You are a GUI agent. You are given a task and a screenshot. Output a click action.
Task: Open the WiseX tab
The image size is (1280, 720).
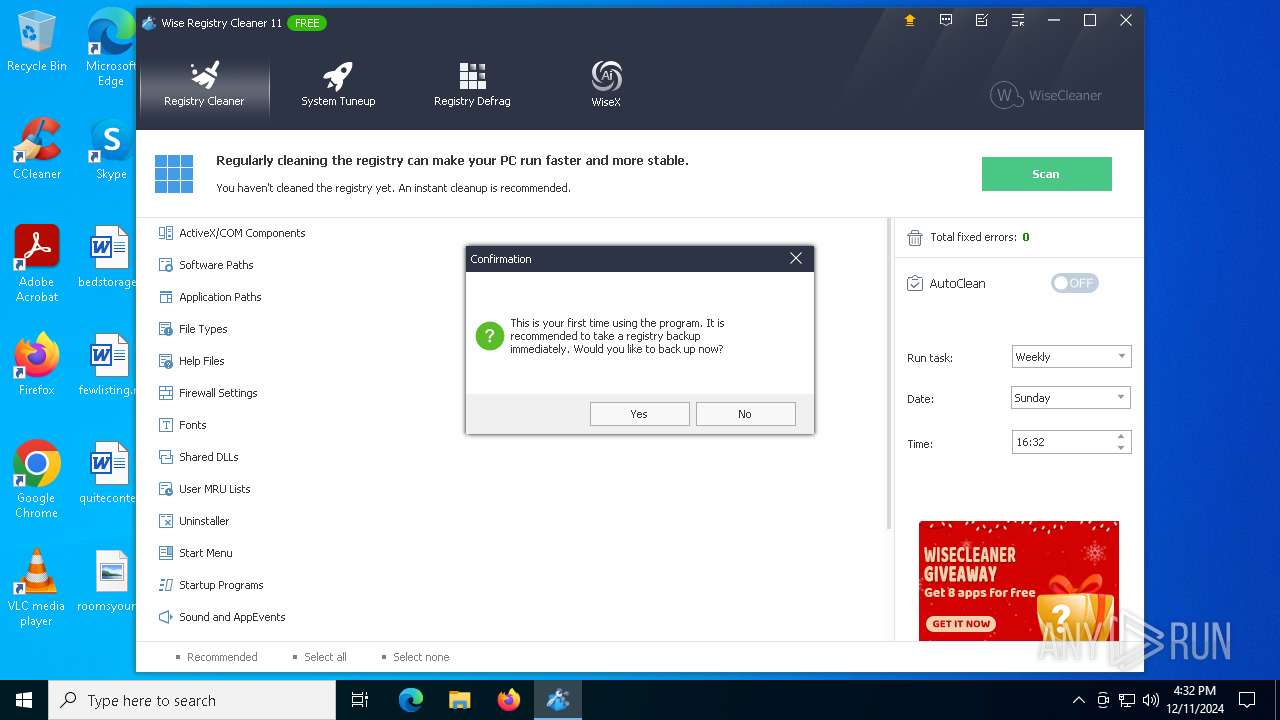pos(606,83)
